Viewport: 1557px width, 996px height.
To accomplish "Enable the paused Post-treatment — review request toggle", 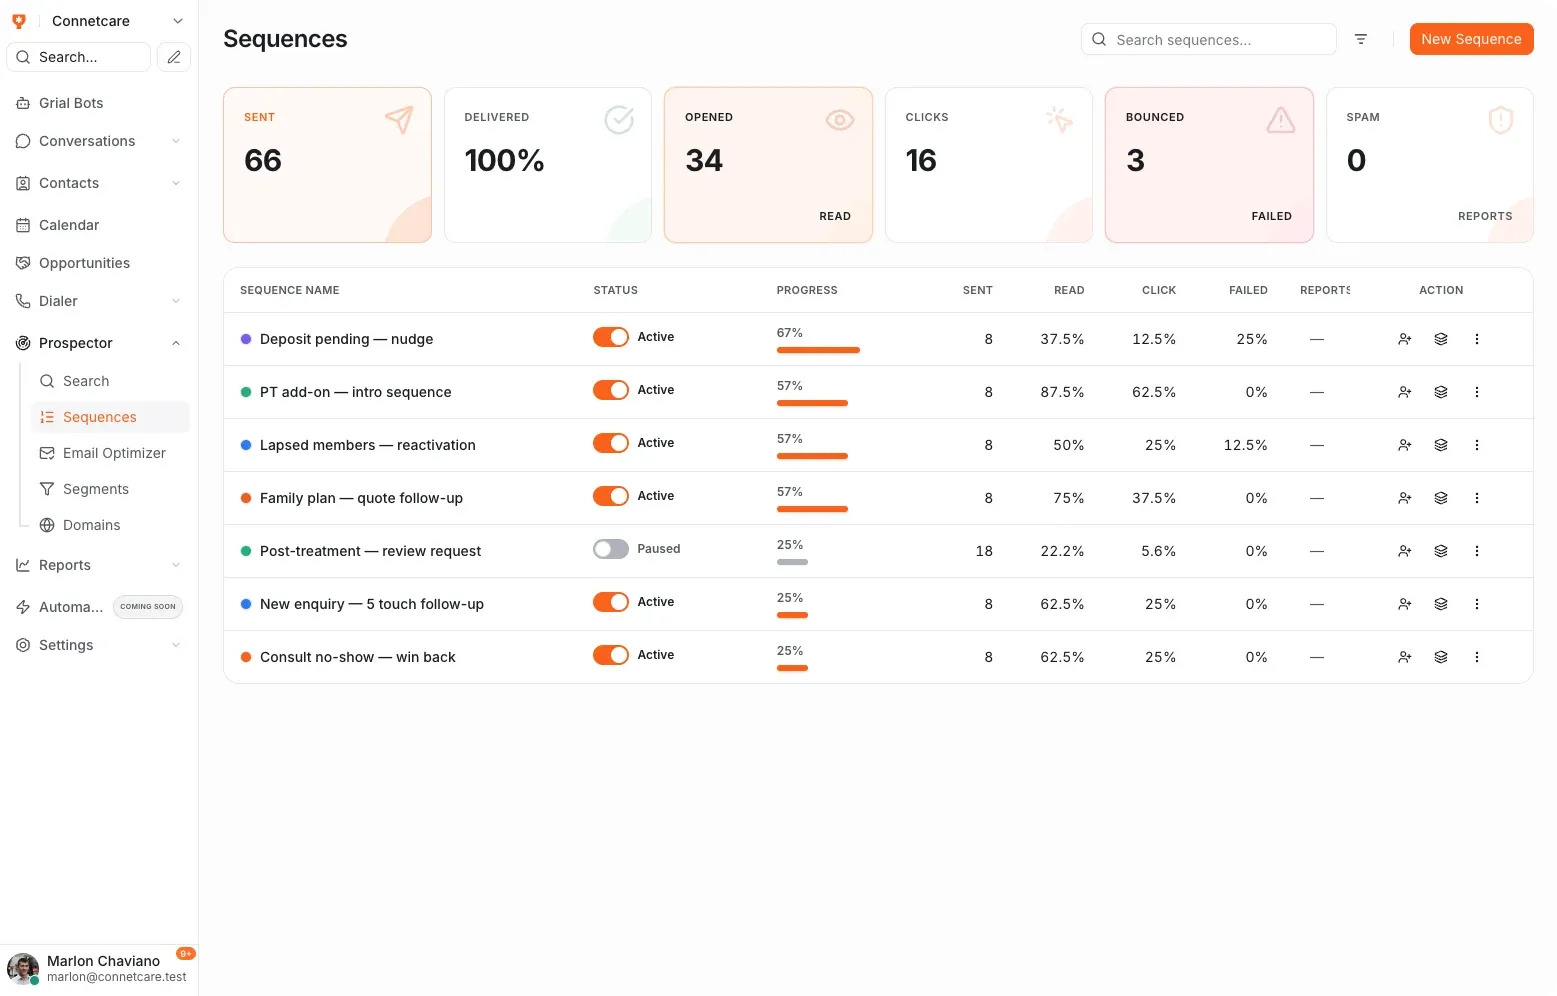I will point(611,549).
